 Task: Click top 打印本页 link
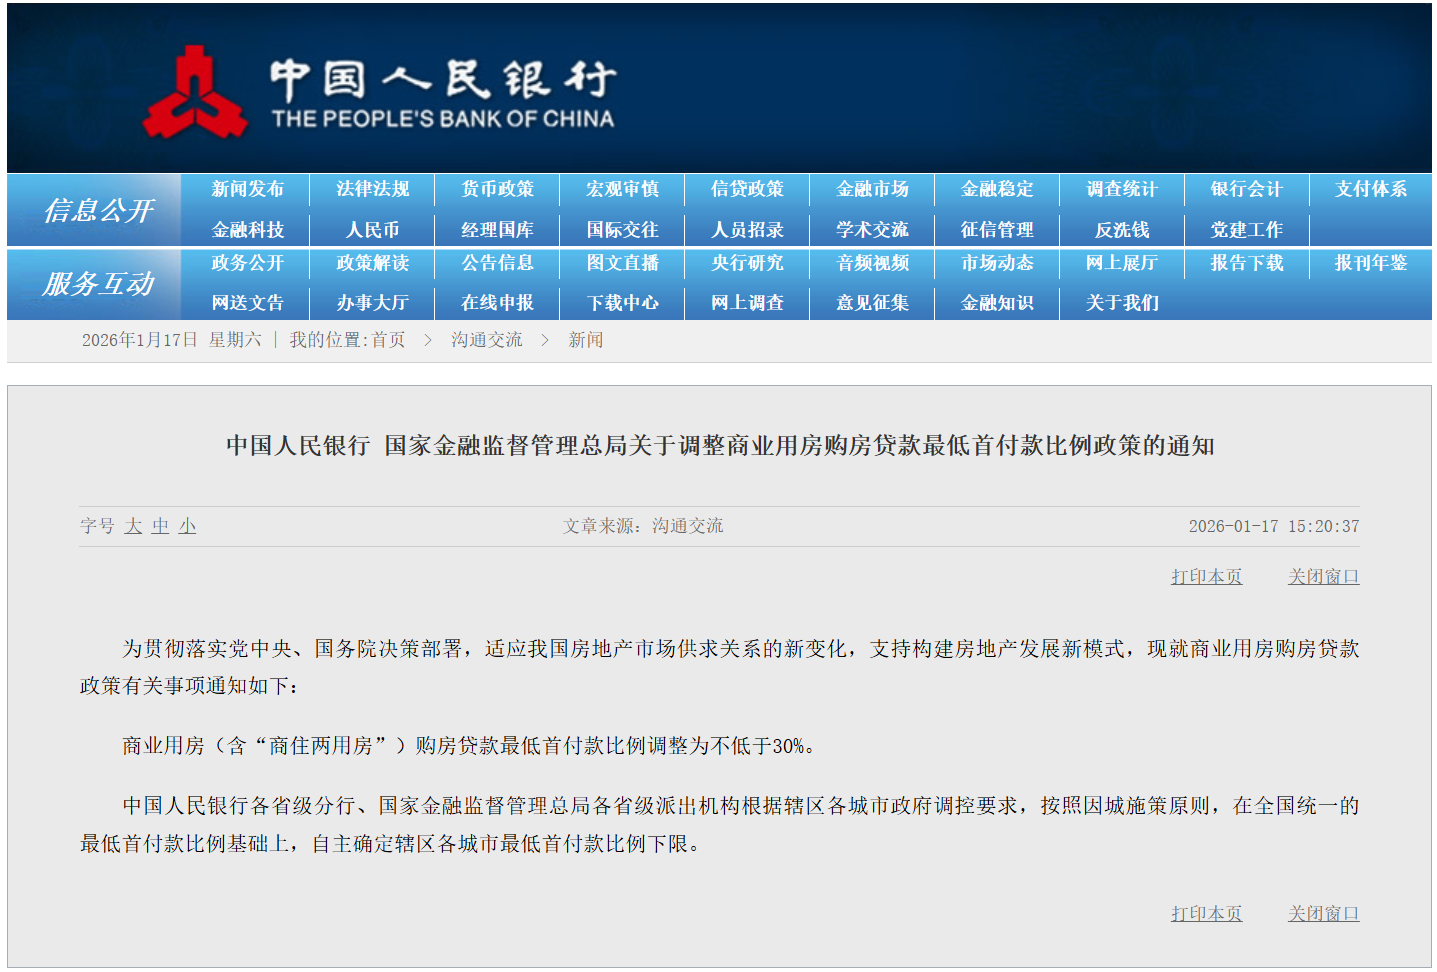(1206, 577)
